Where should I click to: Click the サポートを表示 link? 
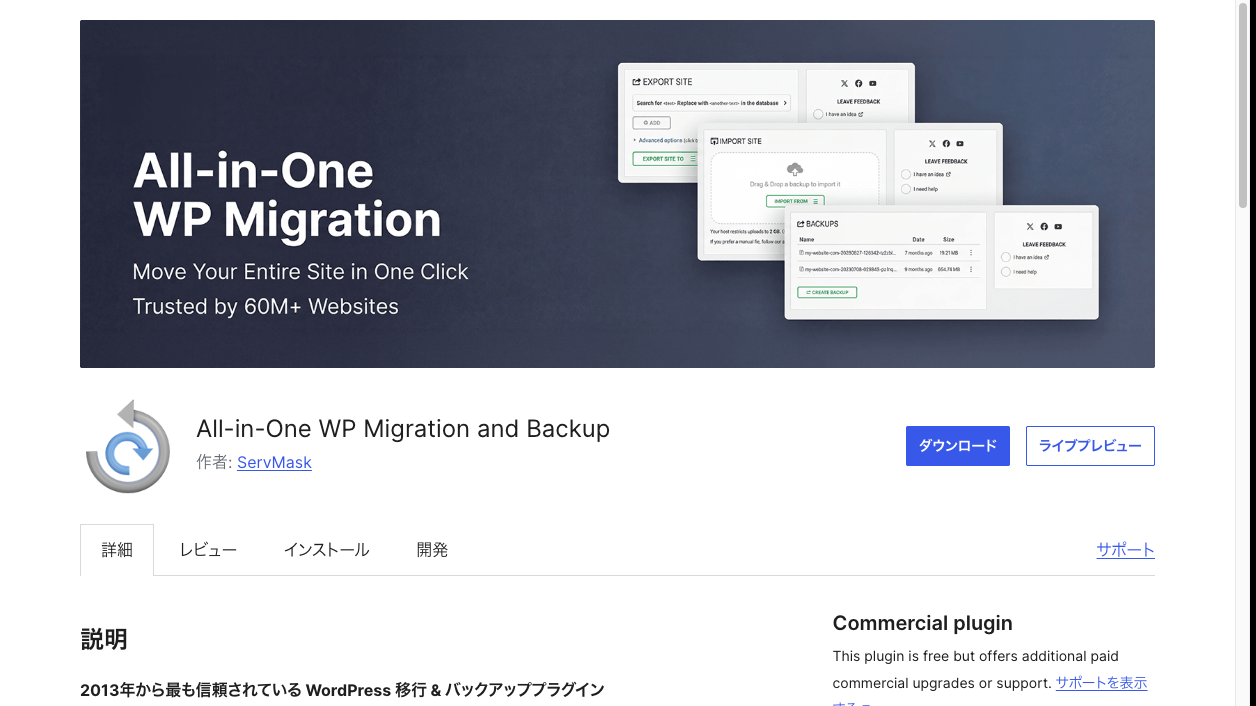pyautogui.click(x=1101, y=683)
